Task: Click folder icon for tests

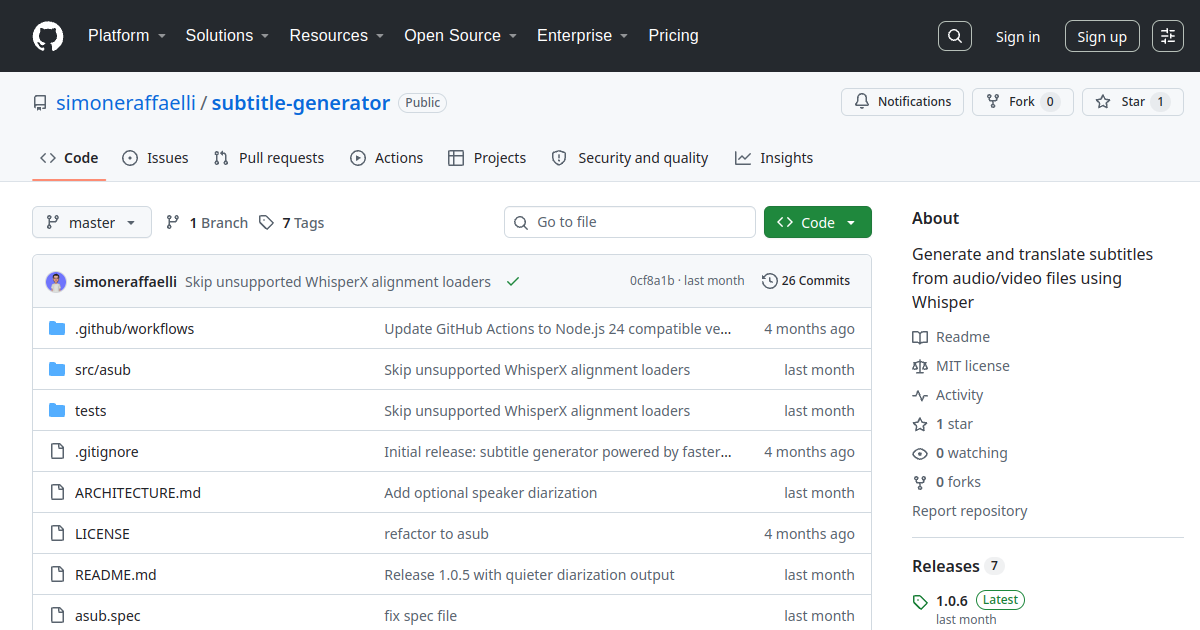Action: pyautogui.click(x=57, y=411)
